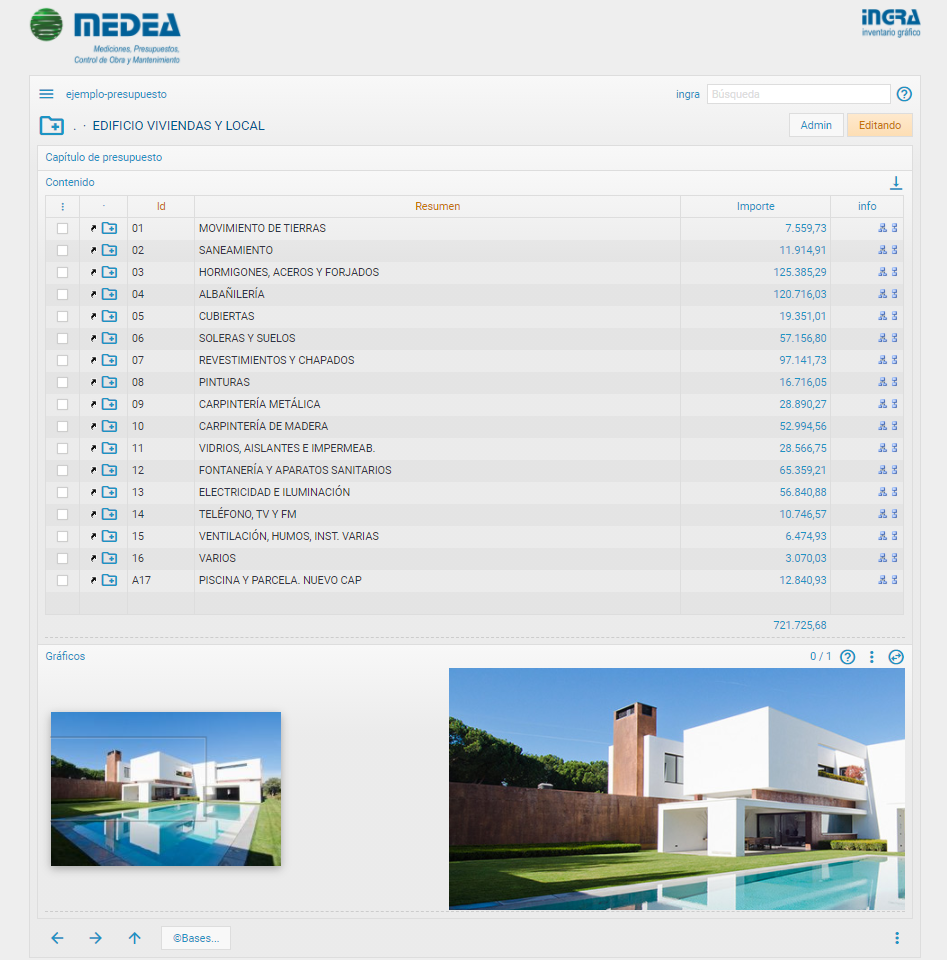The width and height of the screenshot is (947, 960).
Task: Select the CUBIERTAS row checkbox
Action: [62, 316]
